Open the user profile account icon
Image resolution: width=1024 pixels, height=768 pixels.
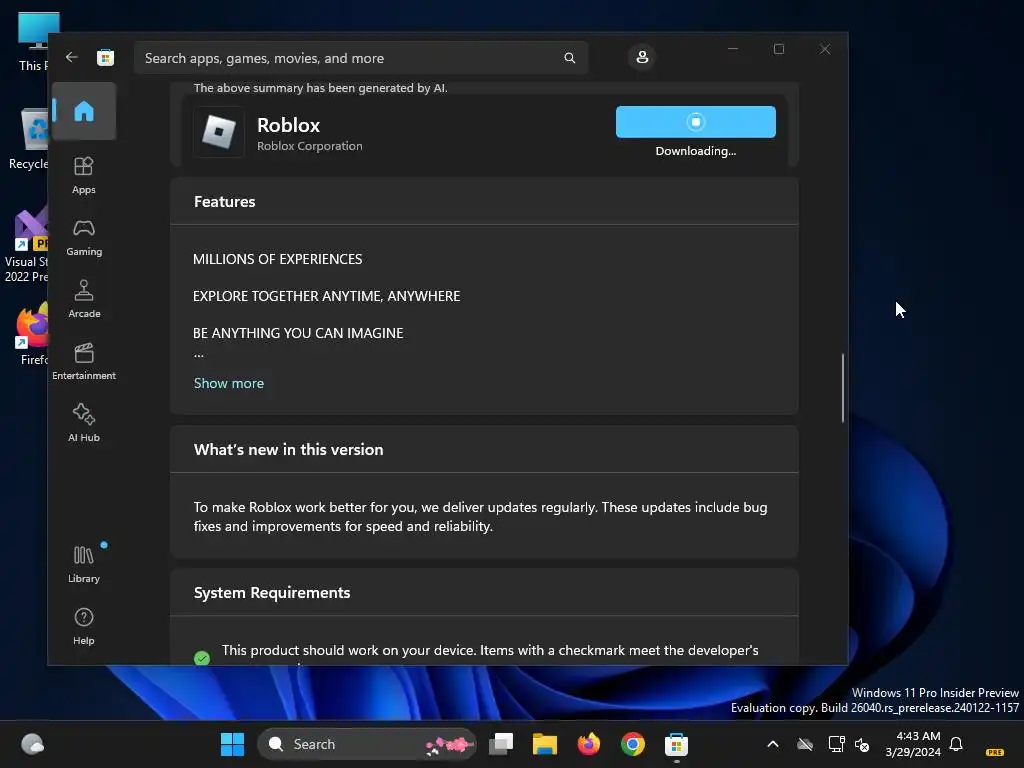click(x=642, y=57)
